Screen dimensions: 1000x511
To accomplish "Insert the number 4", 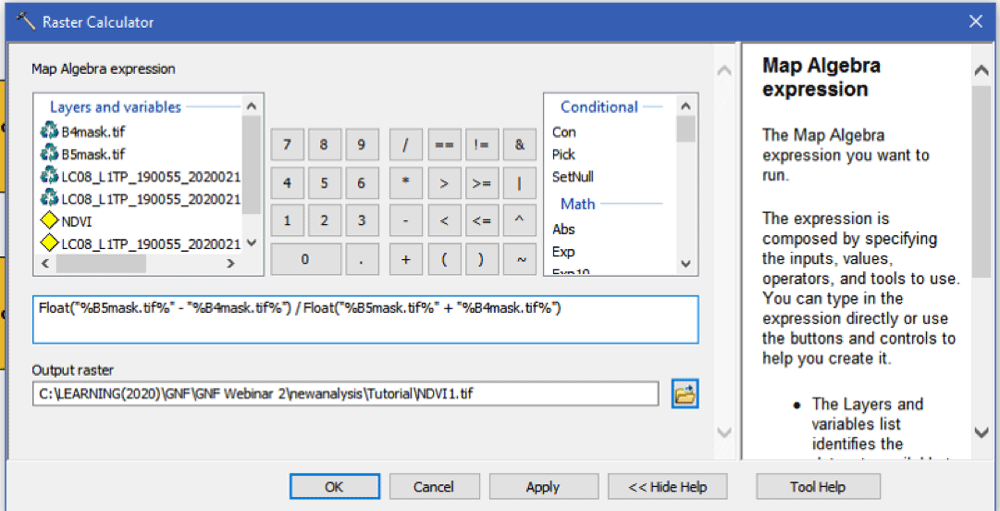I will [287, 183].
